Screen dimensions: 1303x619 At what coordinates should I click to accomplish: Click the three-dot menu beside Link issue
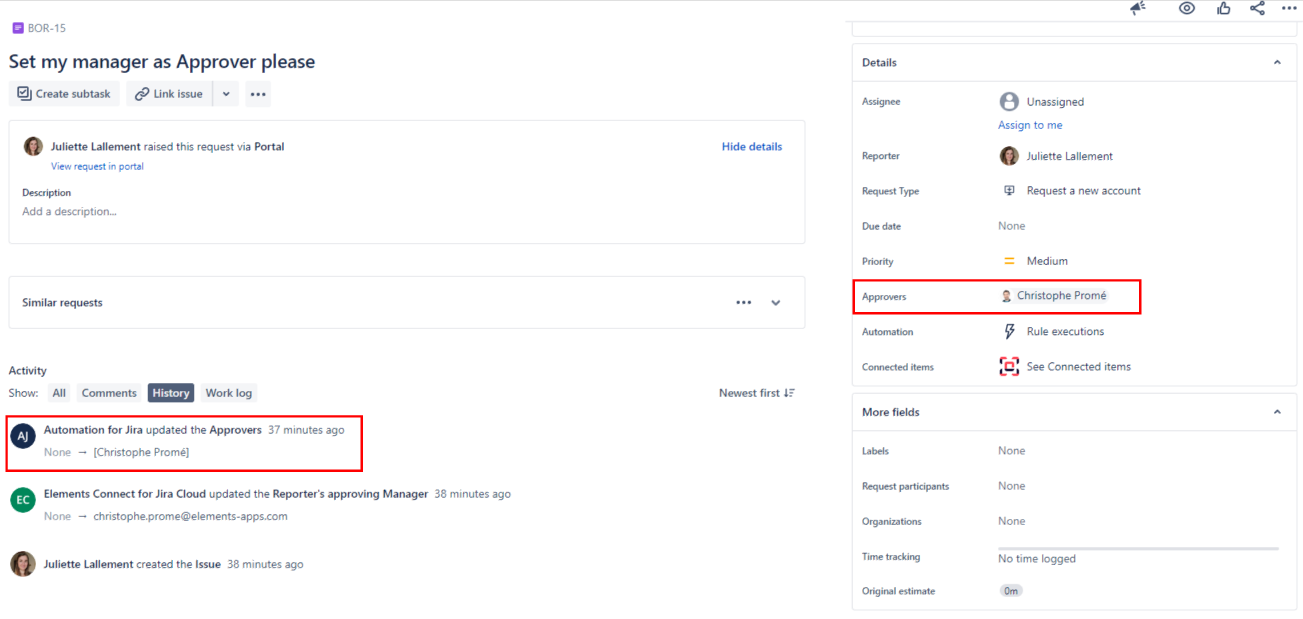coord(258,94)
